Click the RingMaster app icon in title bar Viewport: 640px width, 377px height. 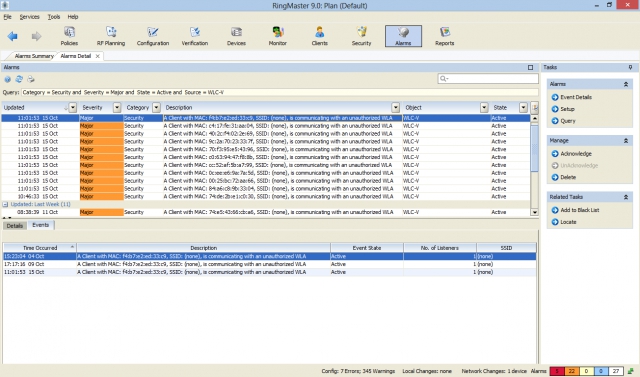point(4,5)
